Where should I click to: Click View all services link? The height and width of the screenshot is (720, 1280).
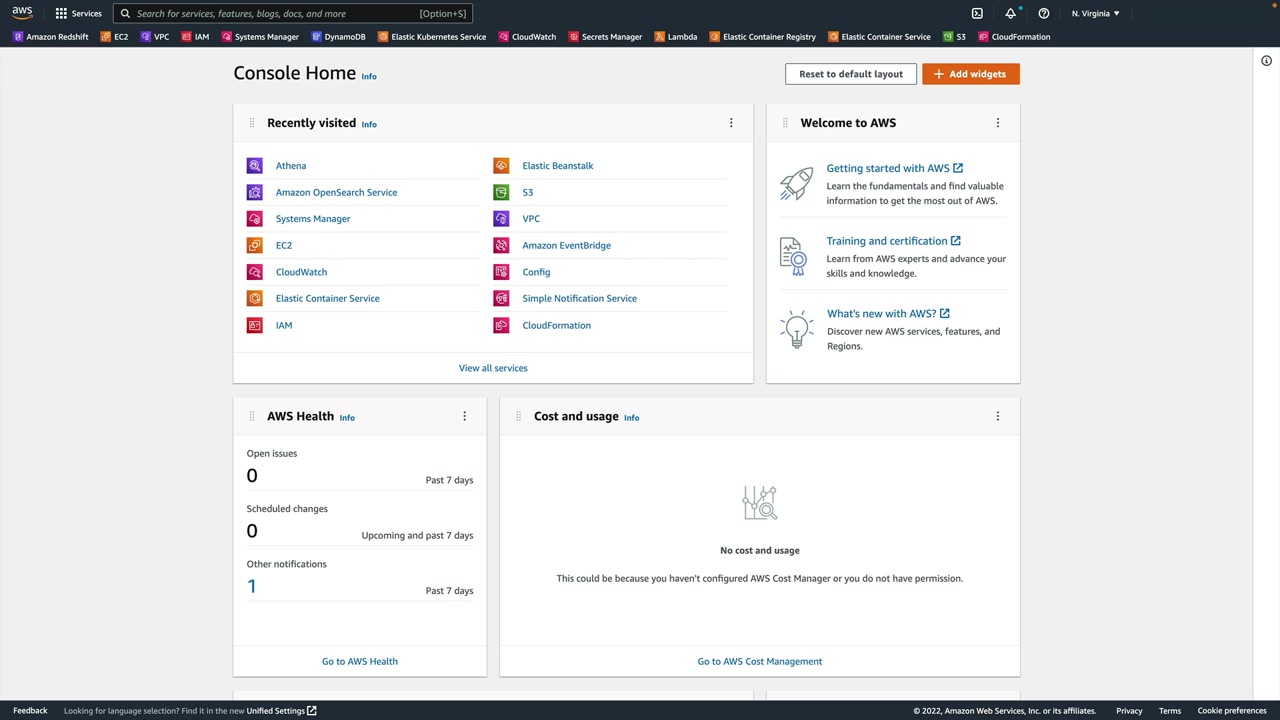493,368
